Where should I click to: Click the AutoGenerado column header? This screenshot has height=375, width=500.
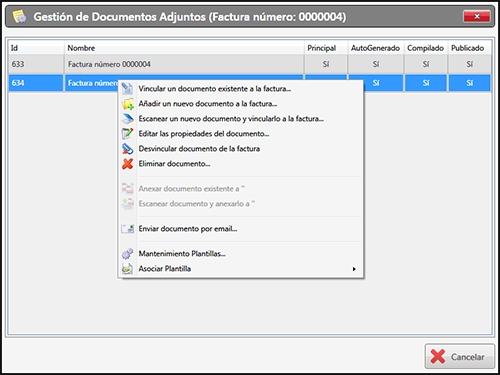[x=376, y=48]
